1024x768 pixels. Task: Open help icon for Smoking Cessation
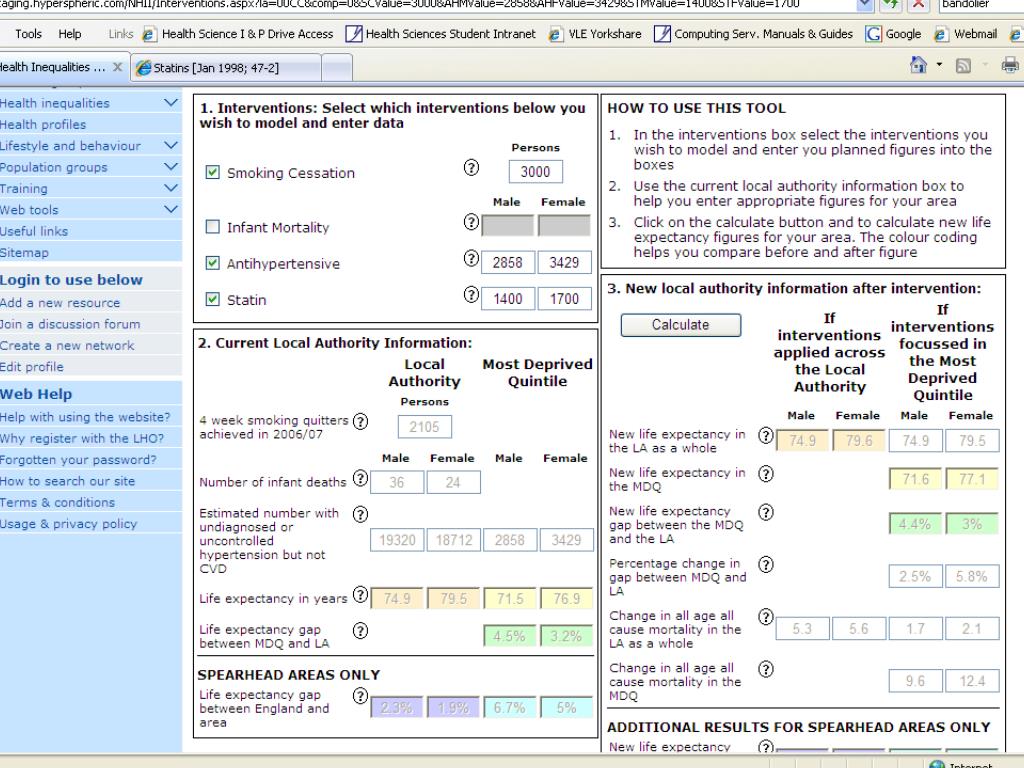point(471,168)
